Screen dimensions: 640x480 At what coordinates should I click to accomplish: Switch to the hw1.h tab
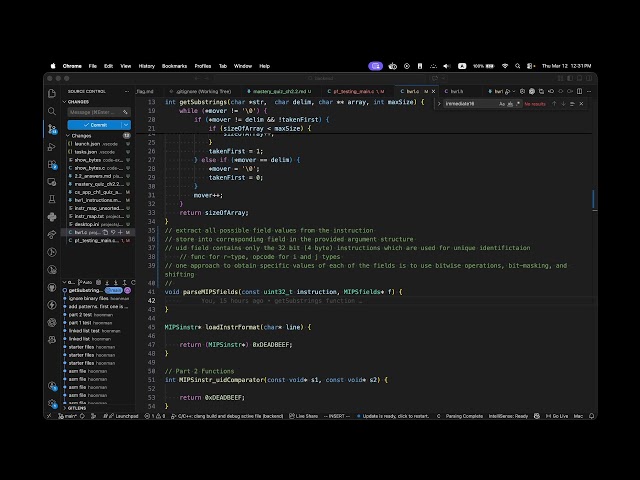(x=456, y=91)
